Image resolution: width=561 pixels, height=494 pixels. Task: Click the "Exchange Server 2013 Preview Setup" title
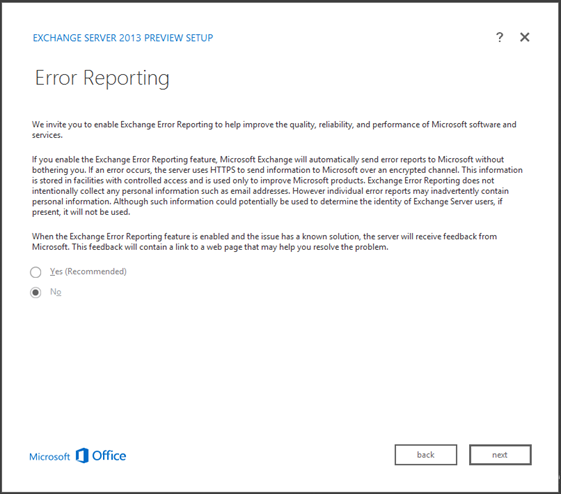(x=123, y=38)
